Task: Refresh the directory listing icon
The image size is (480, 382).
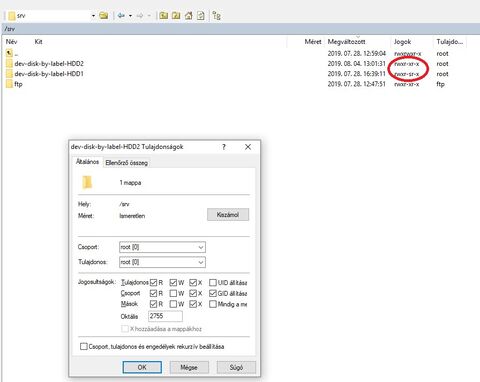Action: tap(201, 15)
